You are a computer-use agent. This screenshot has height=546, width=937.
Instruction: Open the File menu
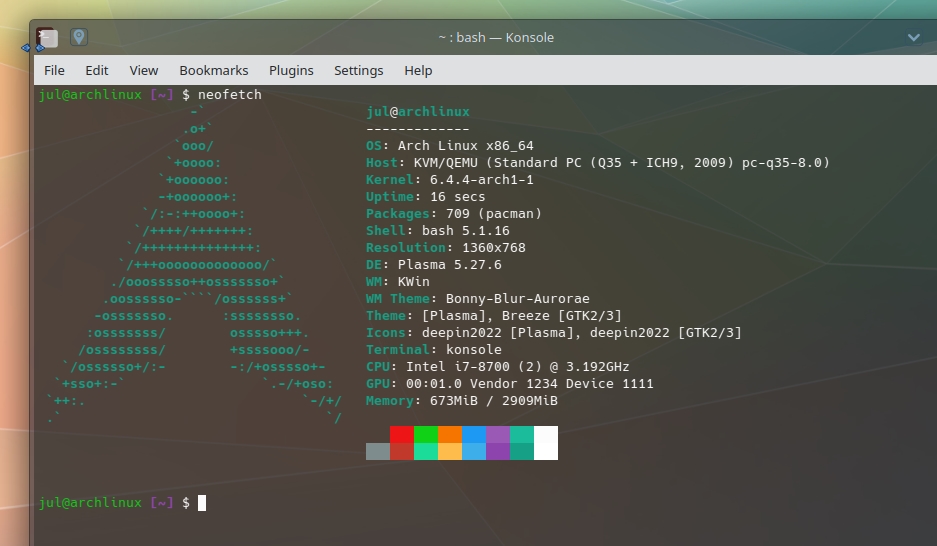click(x=55, y=70)
